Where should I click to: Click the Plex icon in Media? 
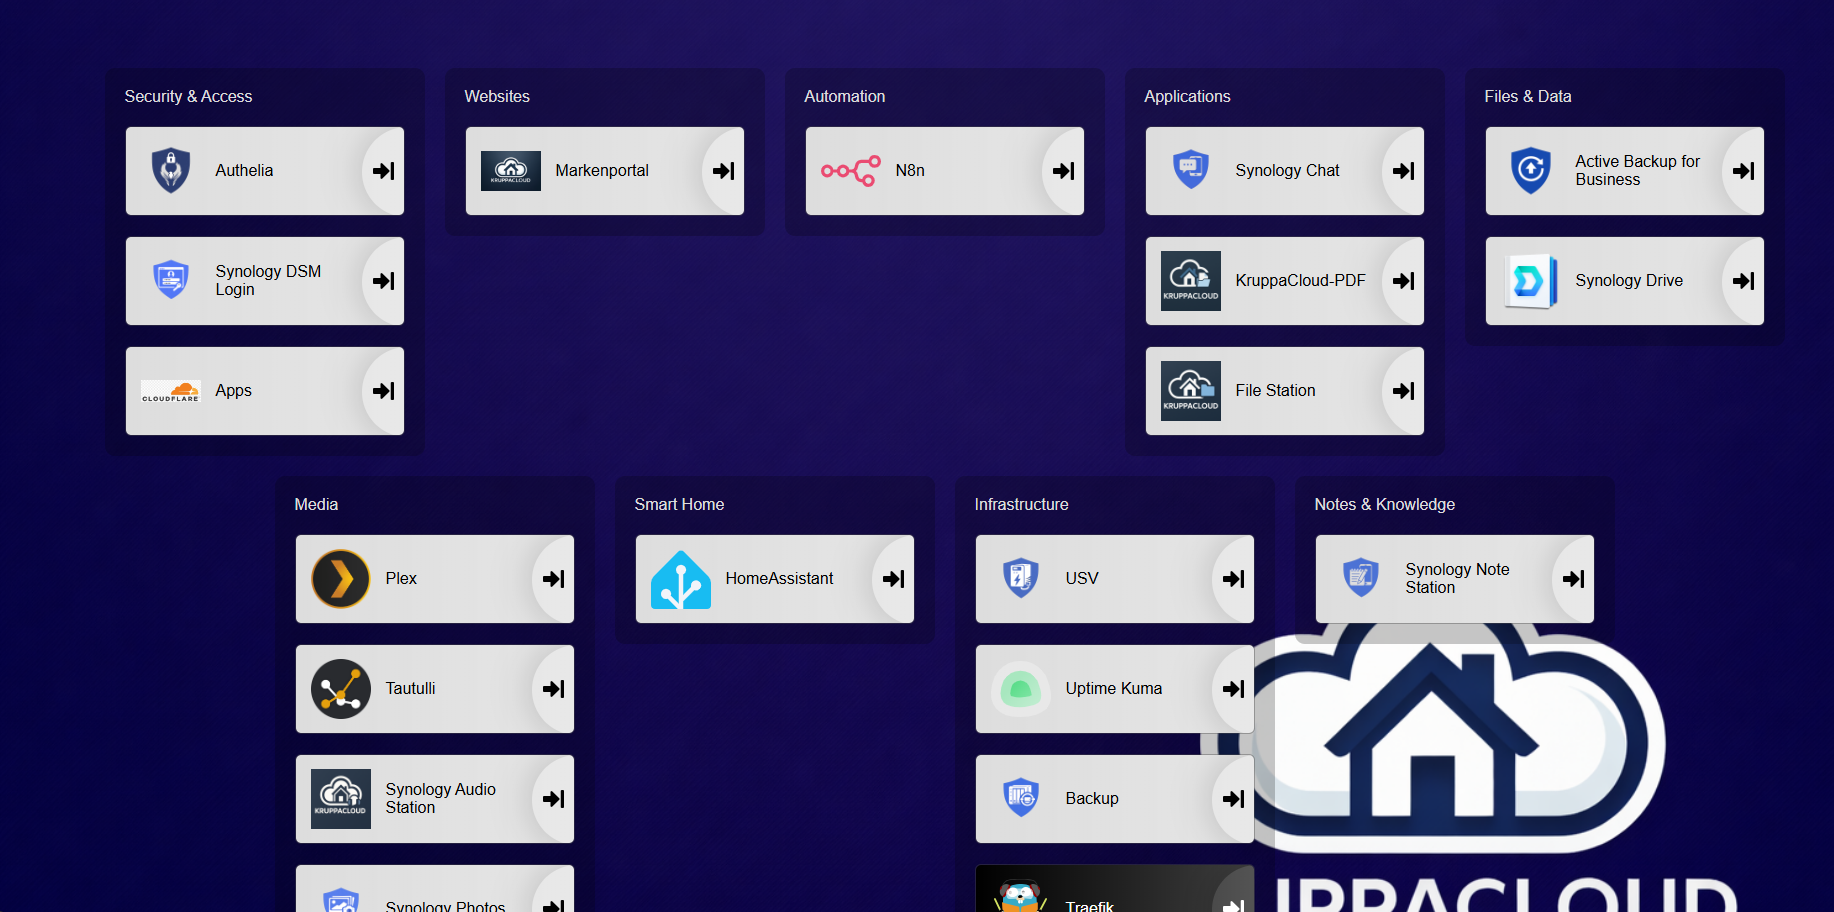point(340,578)
